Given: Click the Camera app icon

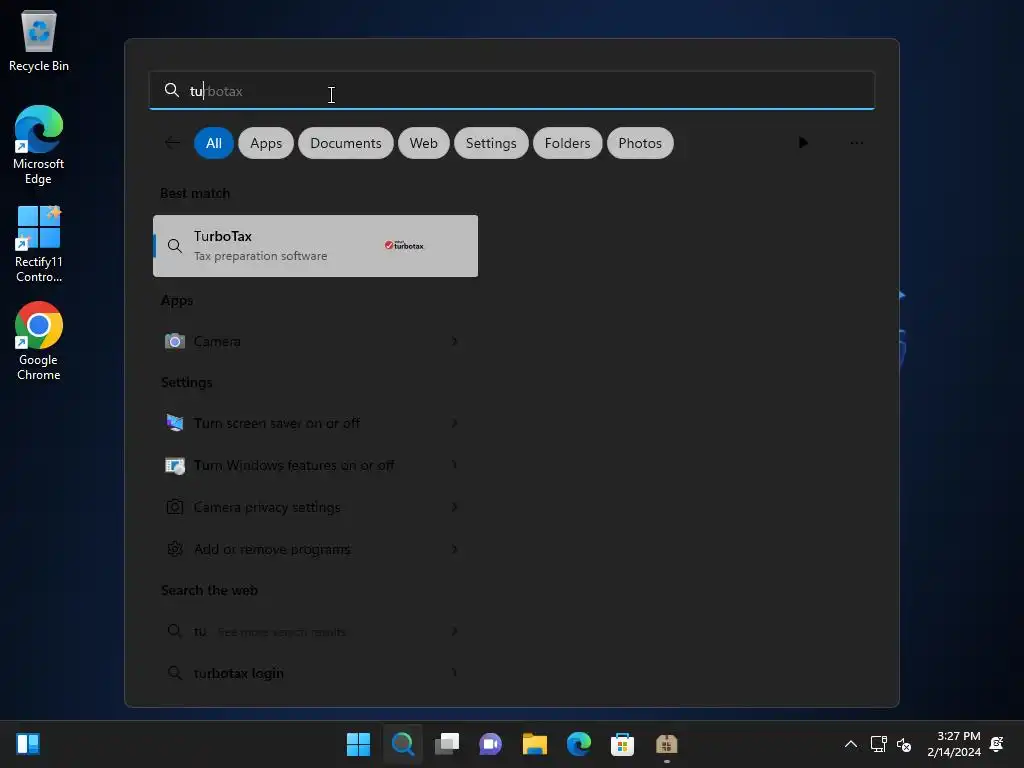Looking at the screenshot, I should point(174,341).
